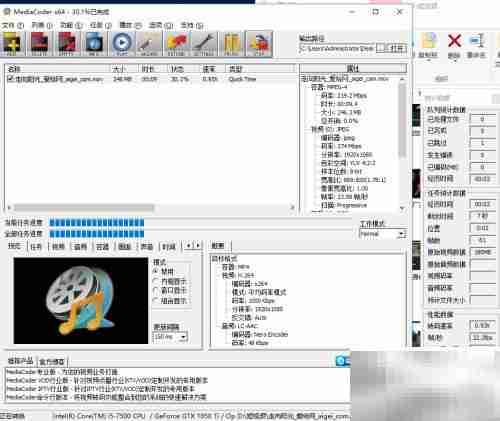Click the file list horizontal scrollbar
The width and height of the screenshot is (500, 421).
(151, 208)
